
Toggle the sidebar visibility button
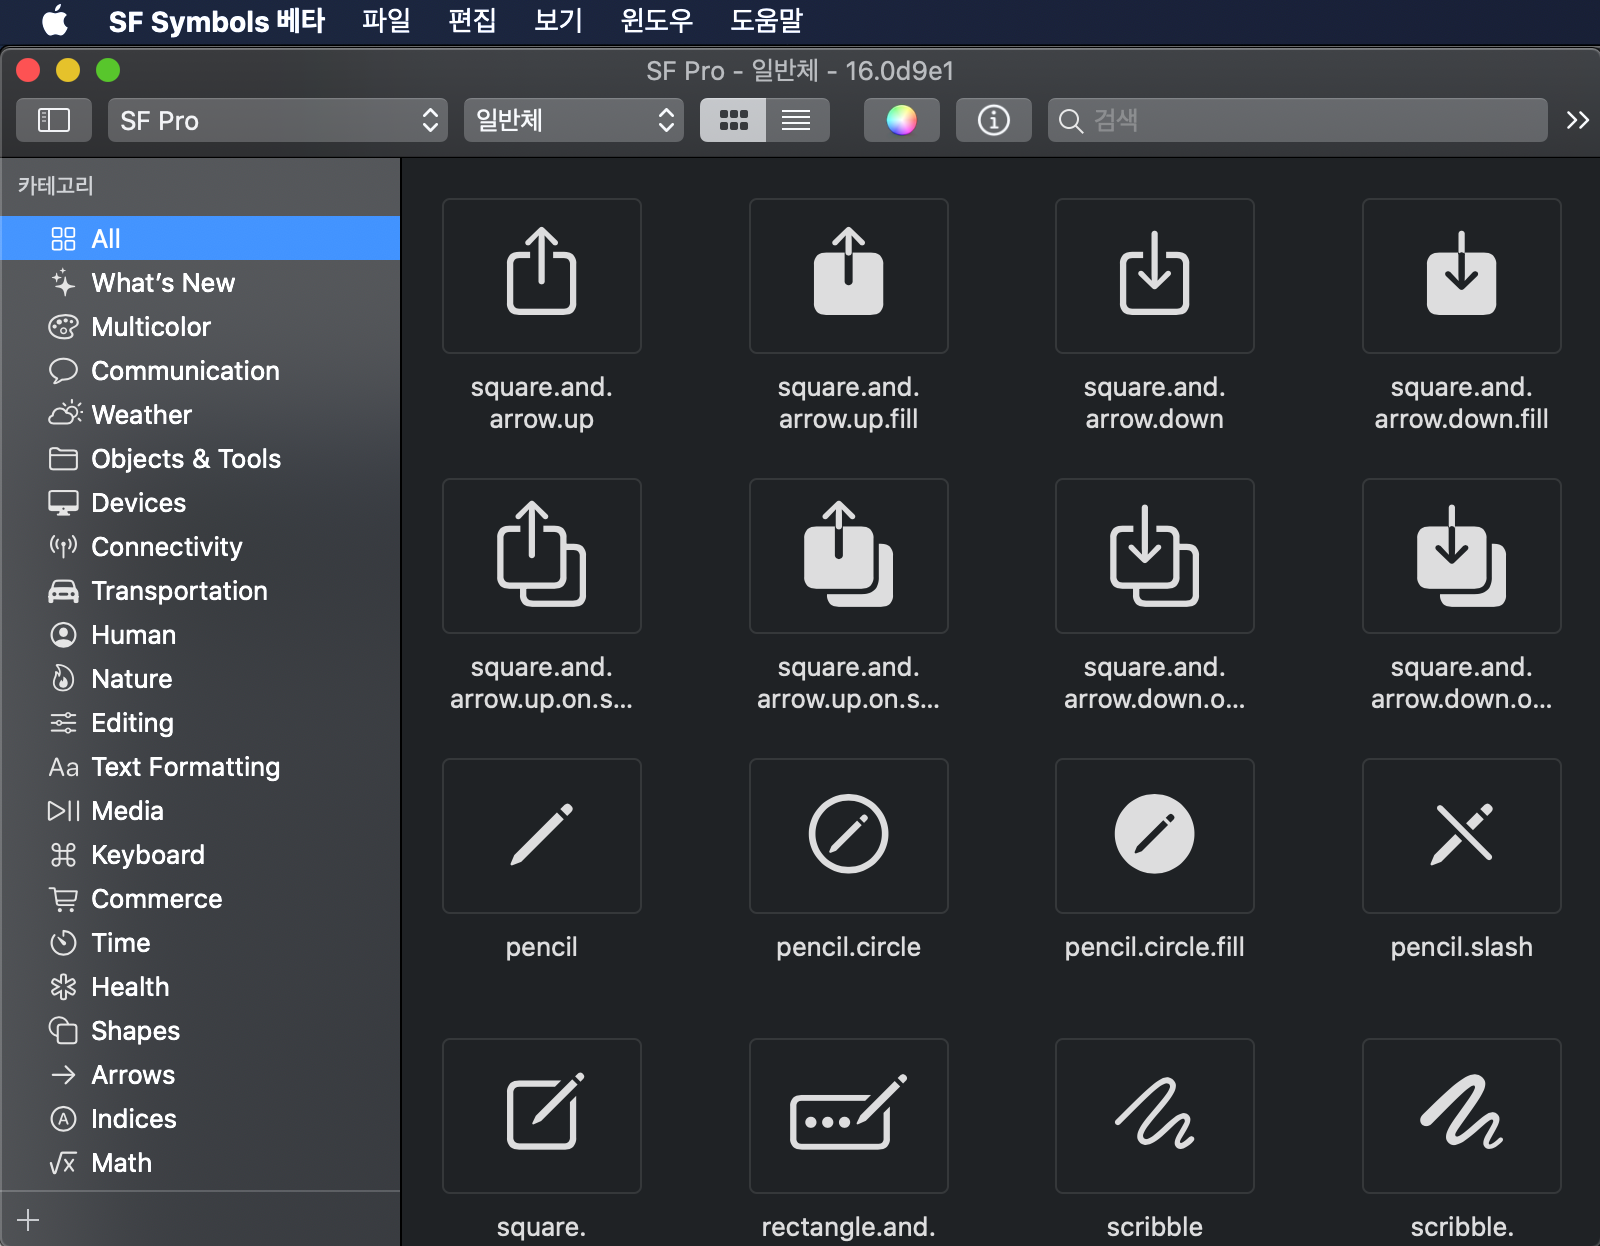pyautogui.click(x=54, y=120)
